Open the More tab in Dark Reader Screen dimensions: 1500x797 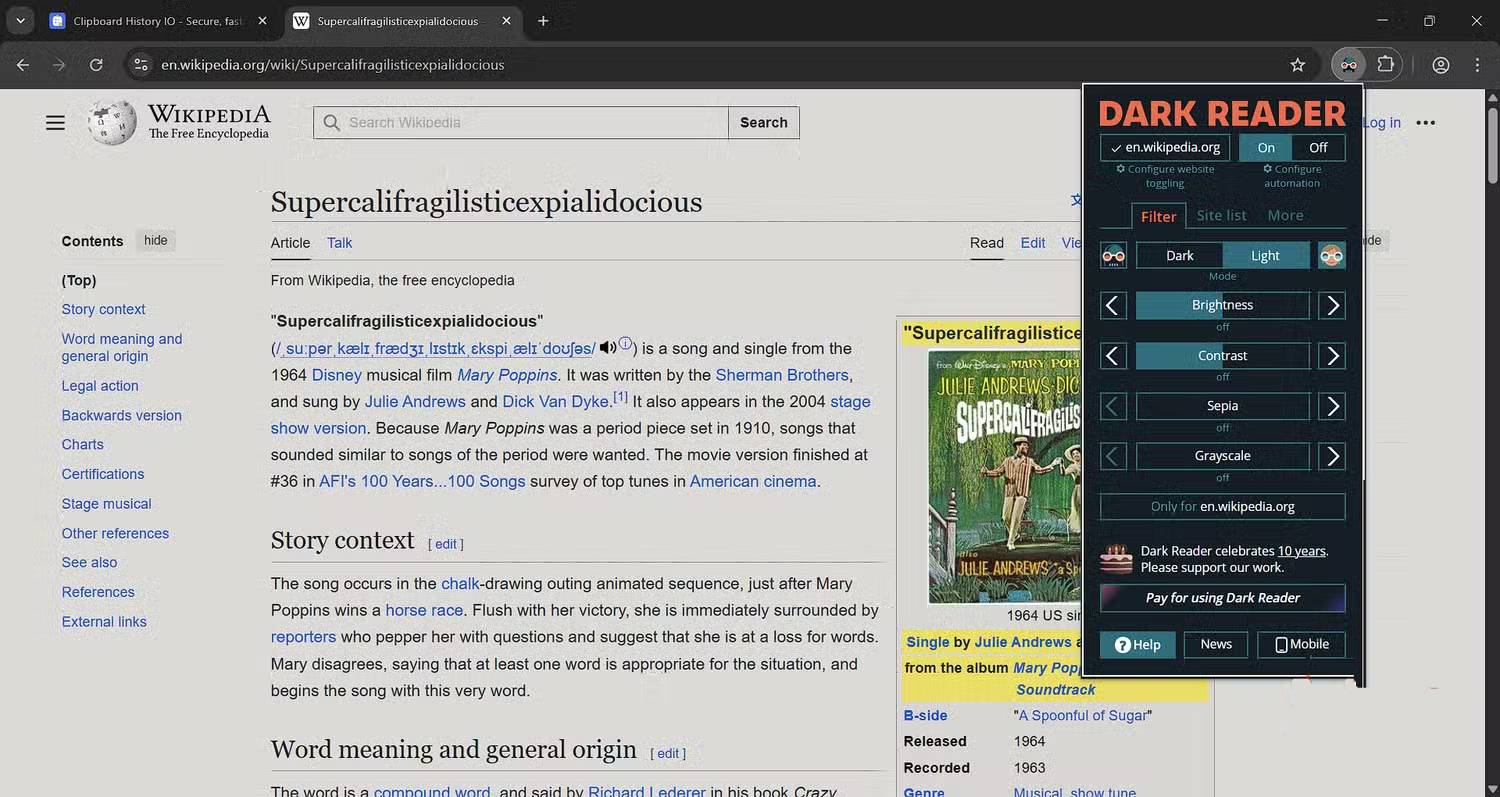[1284, 215]
